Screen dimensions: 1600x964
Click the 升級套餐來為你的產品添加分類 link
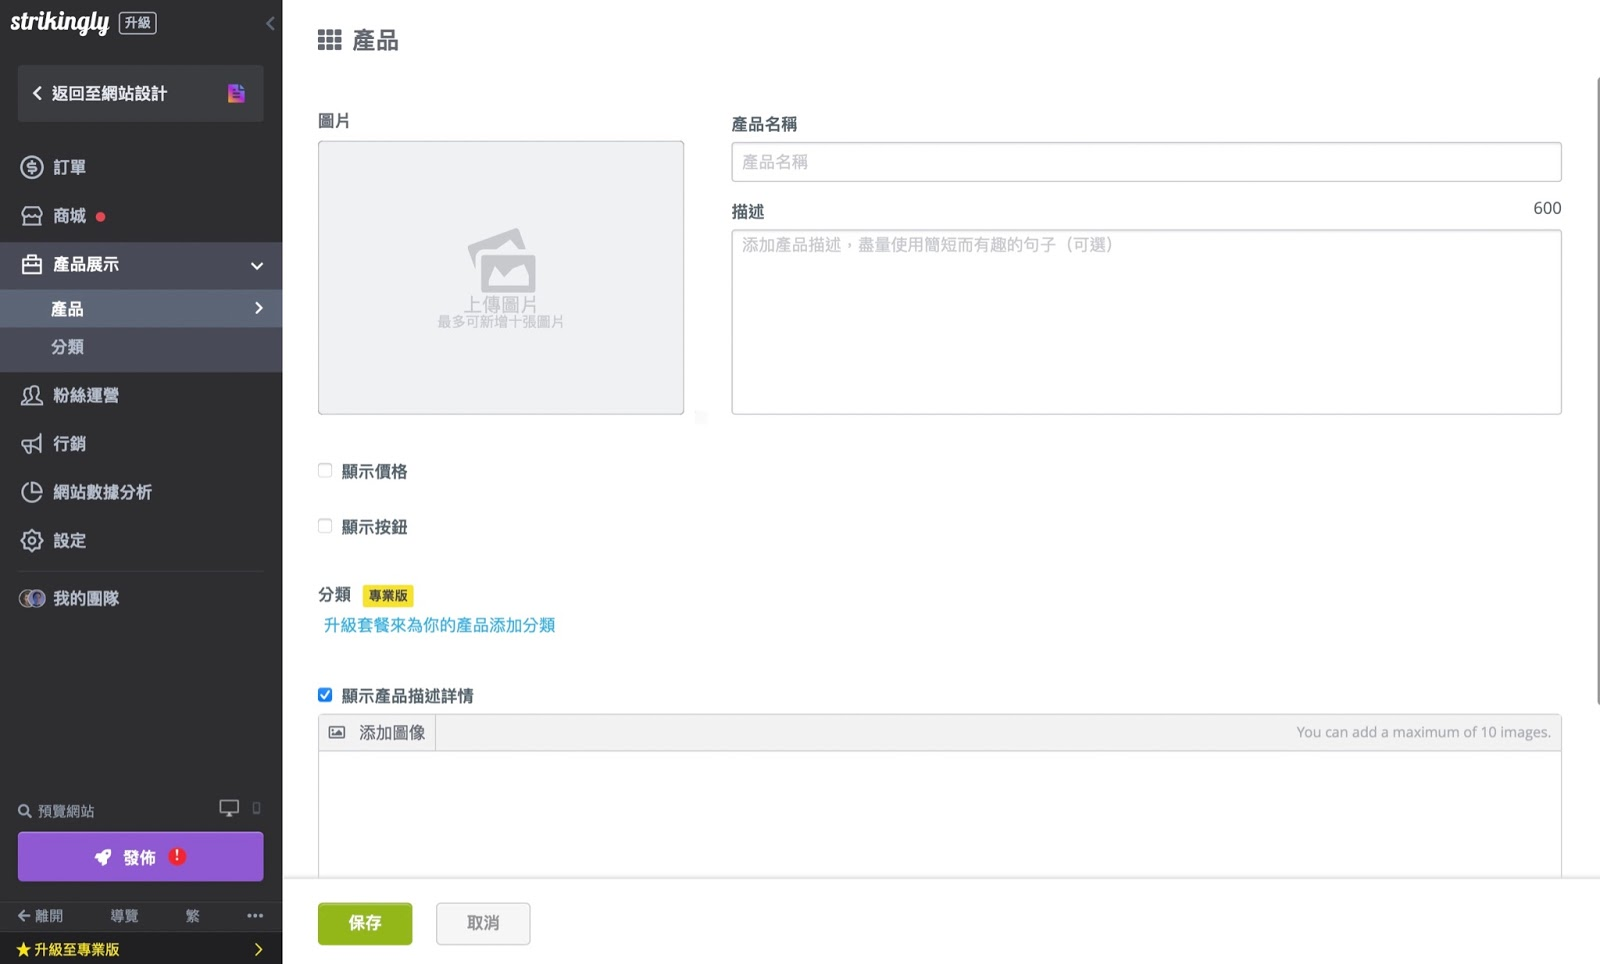coord(439,625)
